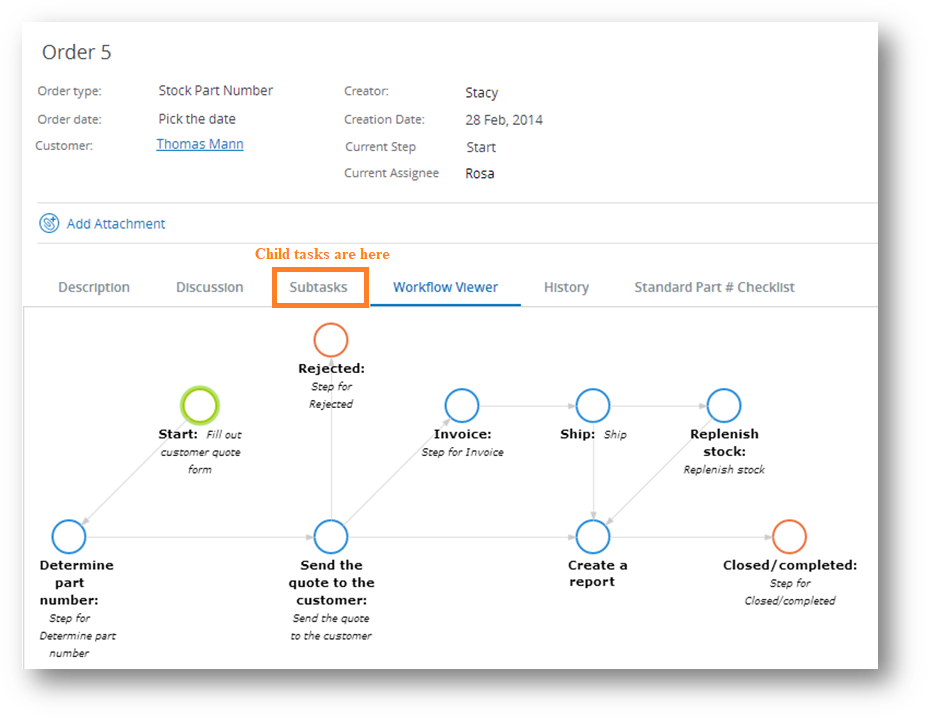Select the green Start workflow node
Image resolution: width=927 pixels, height=718 pixels.
[x=200, y=406]
